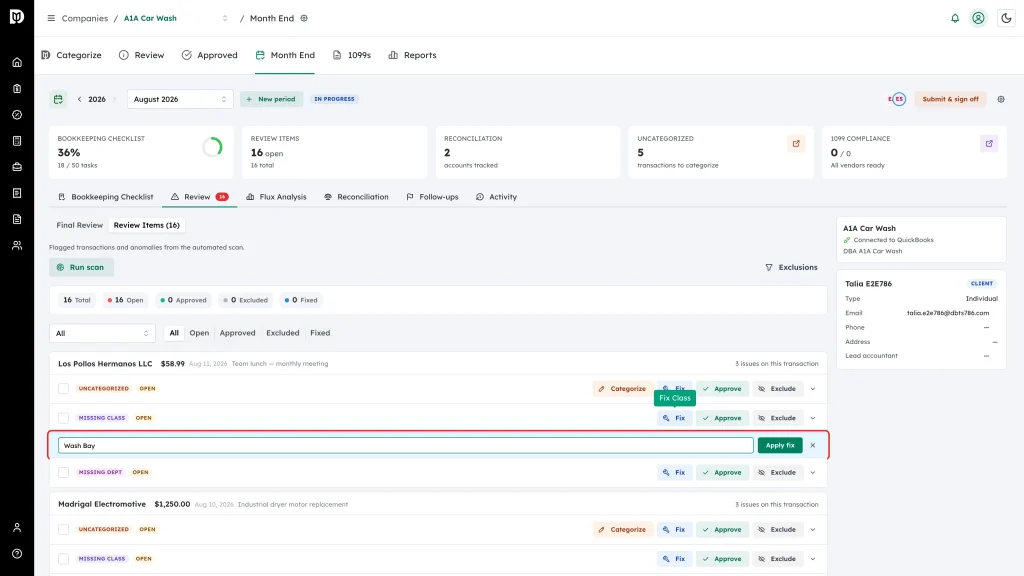The width and height of the screenshot is (1024, 576).
Task: Check Los Pollos Uncategorized item checkbox
Action: tap(63, 389)
